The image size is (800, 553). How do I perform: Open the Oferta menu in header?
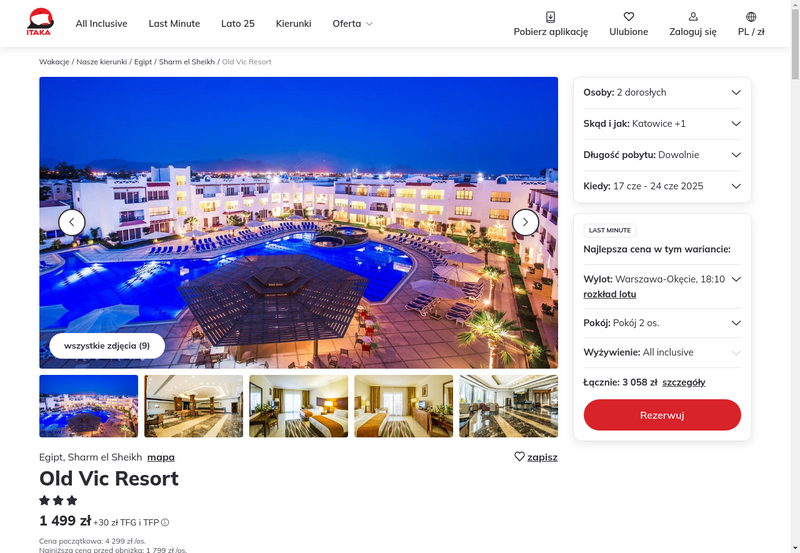(x=353, y=23)
